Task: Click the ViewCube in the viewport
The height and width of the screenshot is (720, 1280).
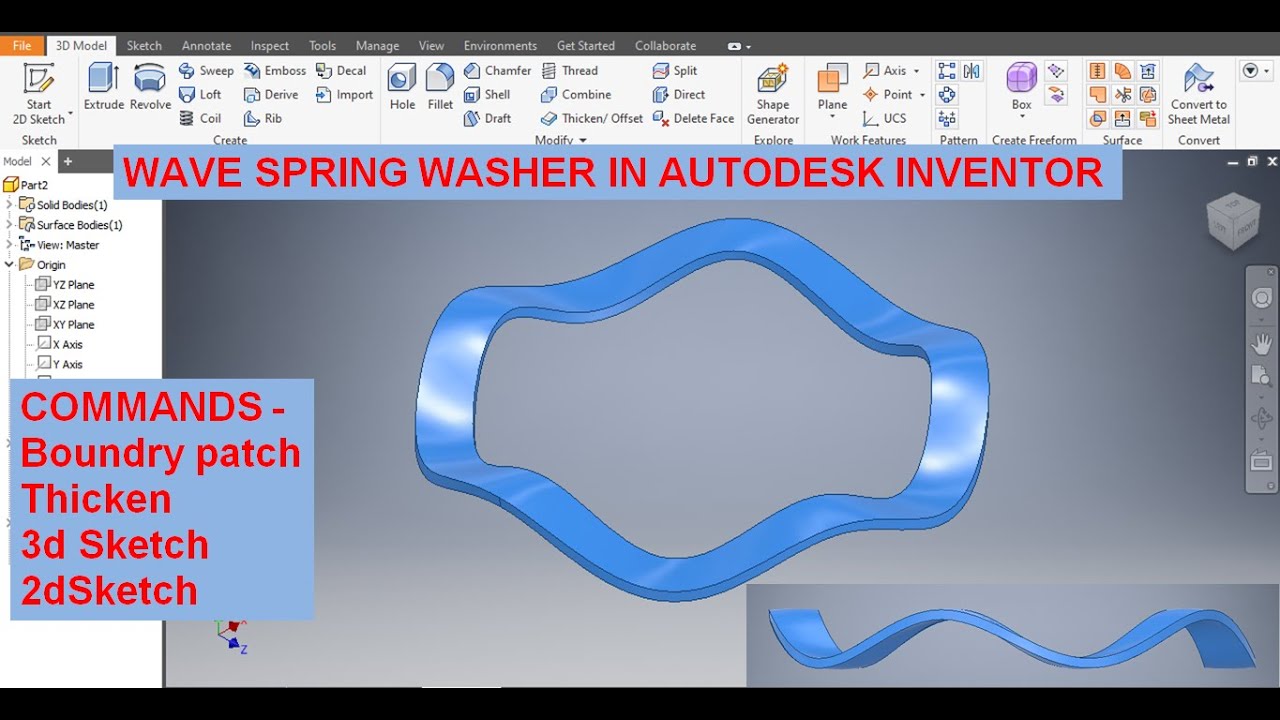Action: (1233, 220)
